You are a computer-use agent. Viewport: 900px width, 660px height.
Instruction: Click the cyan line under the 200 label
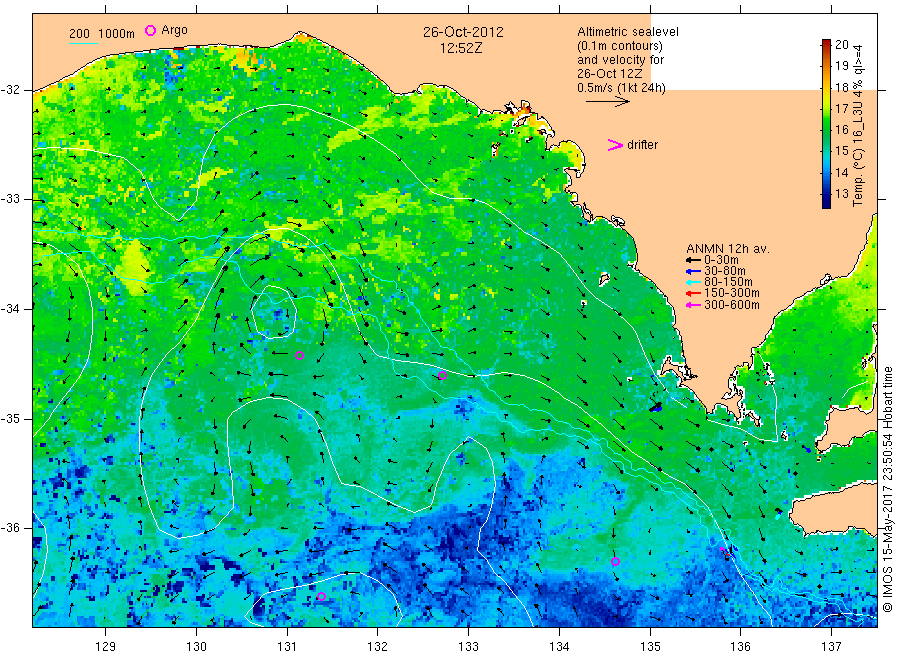[83, 43]
